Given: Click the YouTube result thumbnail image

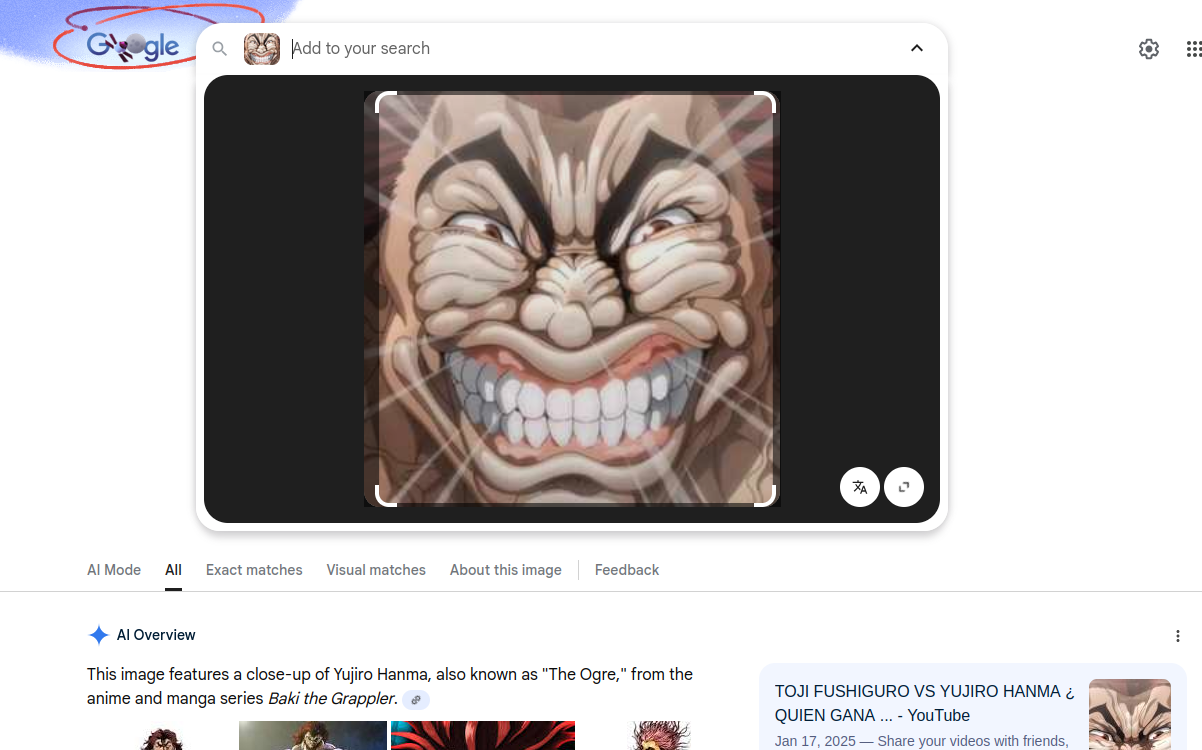Looking at the screenshot, I should [x=1130, y=714].
